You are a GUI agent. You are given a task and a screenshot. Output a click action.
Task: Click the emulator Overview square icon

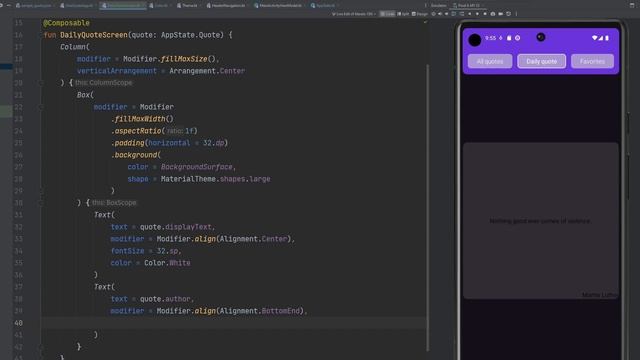coord(485,14)
